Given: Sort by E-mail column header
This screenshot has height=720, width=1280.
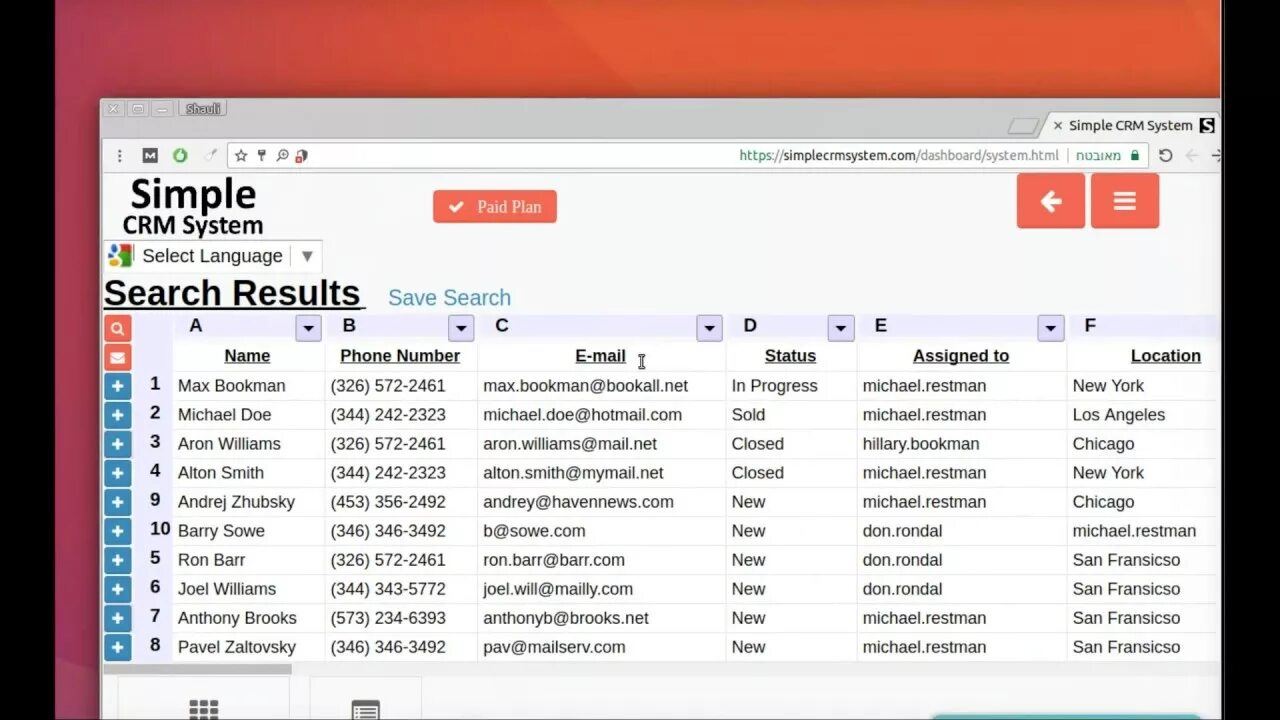Looking at the screenshot, I should [x=600, y=356].
